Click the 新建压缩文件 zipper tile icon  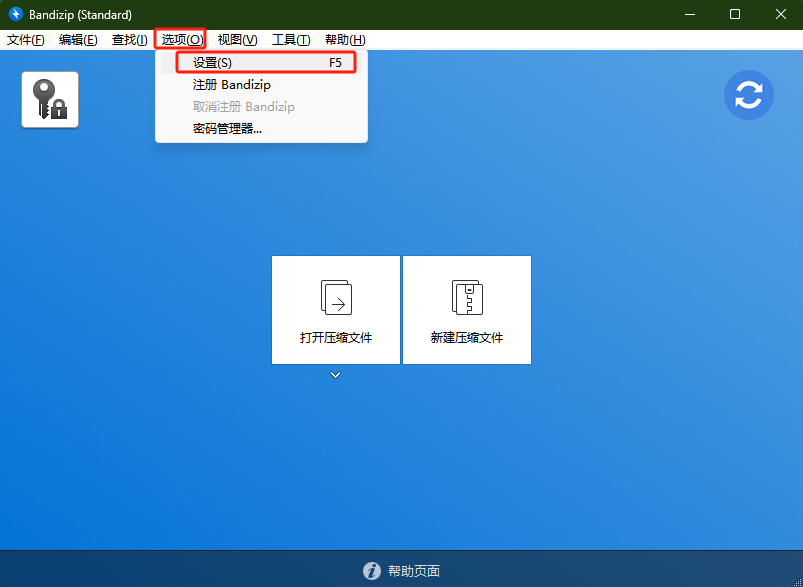tap(467, 298)
